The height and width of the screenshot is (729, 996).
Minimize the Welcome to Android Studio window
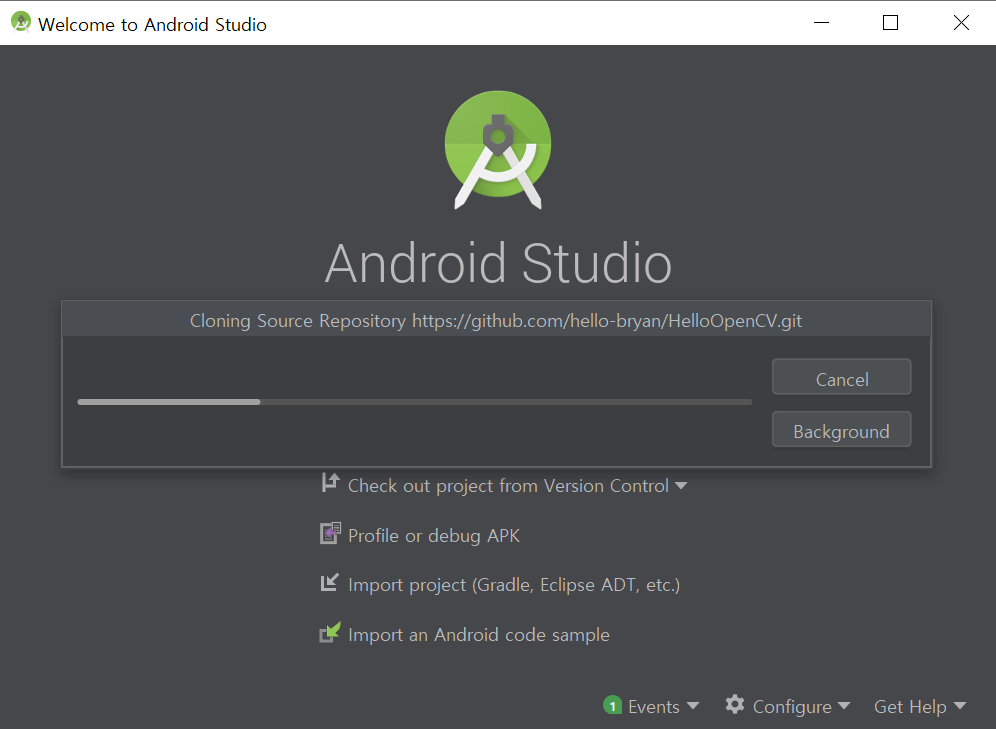pyautogui.click(x=821, y=23)
